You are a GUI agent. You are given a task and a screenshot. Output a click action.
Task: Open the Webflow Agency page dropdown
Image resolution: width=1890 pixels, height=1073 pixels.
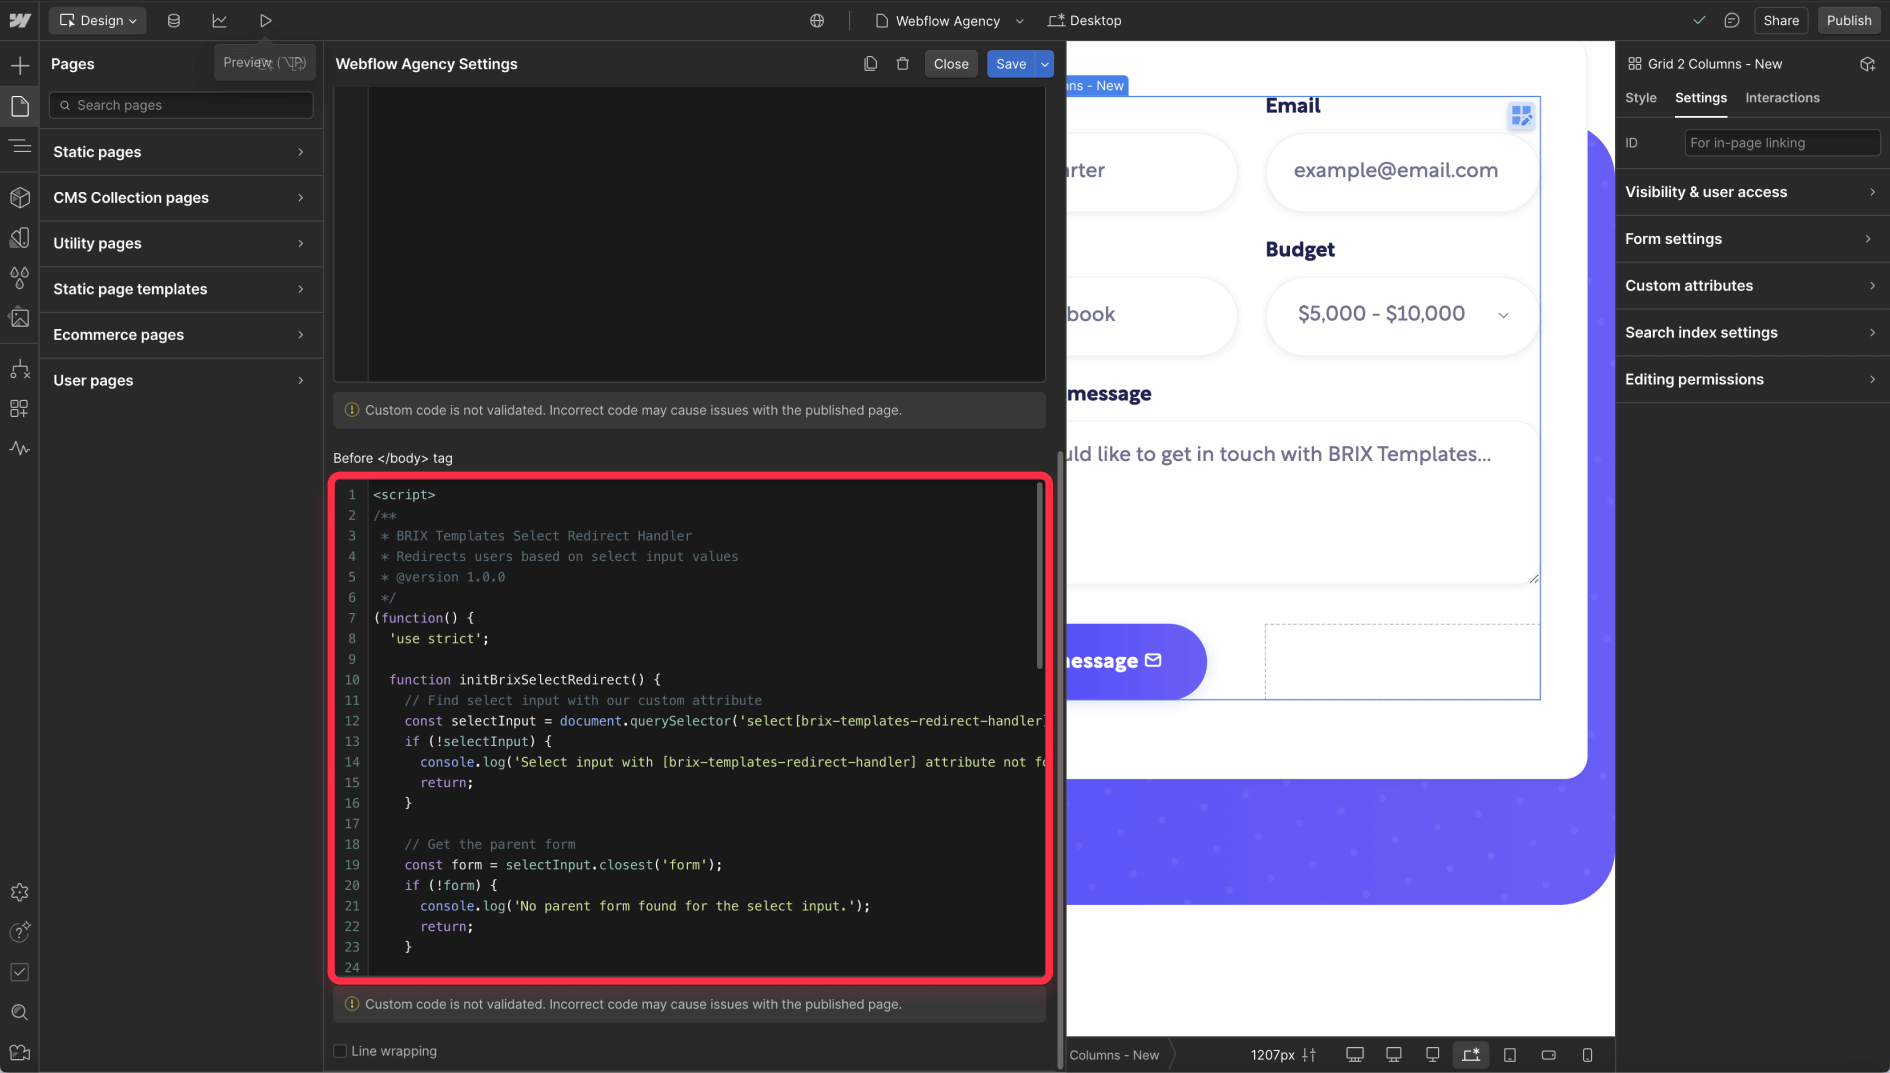948,20
